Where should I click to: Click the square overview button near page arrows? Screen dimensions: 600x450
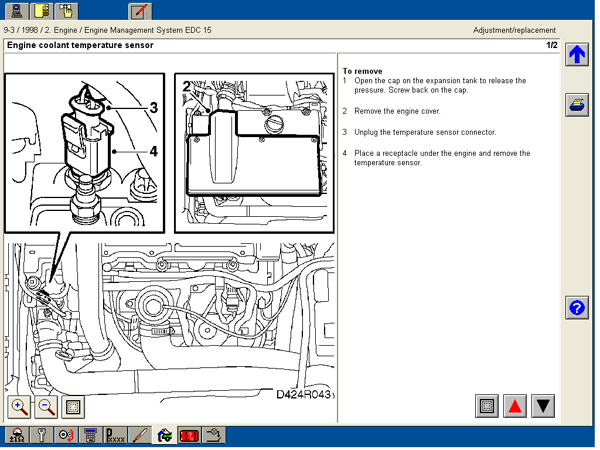[x=487, y=405]
